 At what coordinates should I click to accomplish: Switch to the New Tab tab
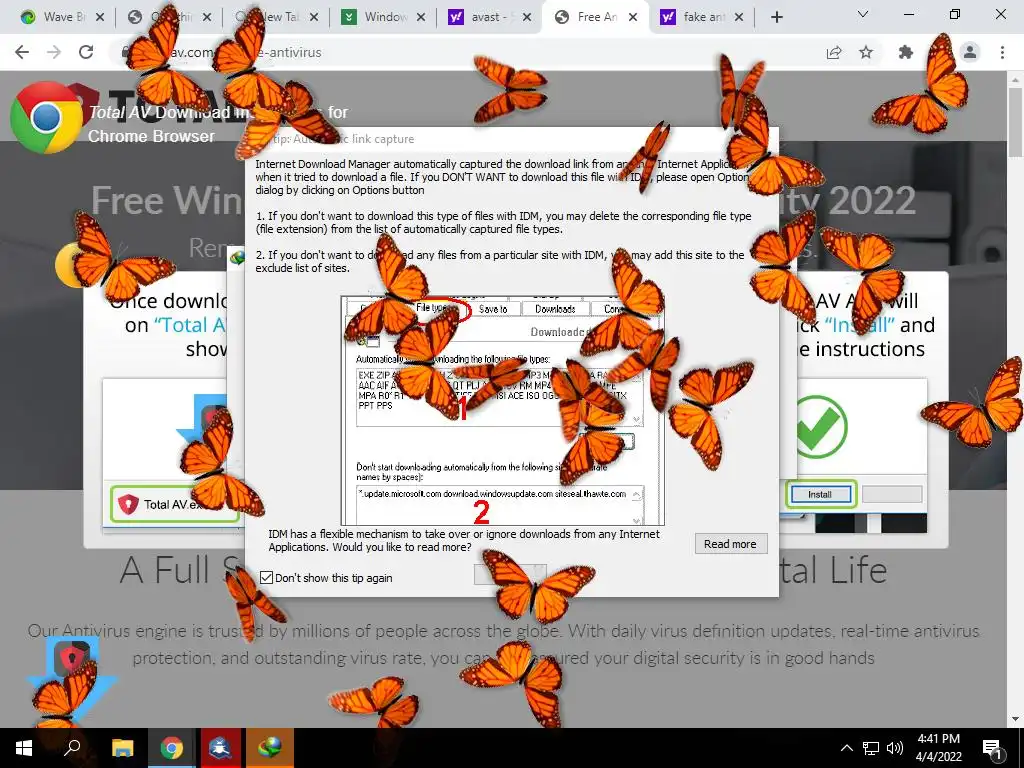pyautogui.click(x=274, y=17)
